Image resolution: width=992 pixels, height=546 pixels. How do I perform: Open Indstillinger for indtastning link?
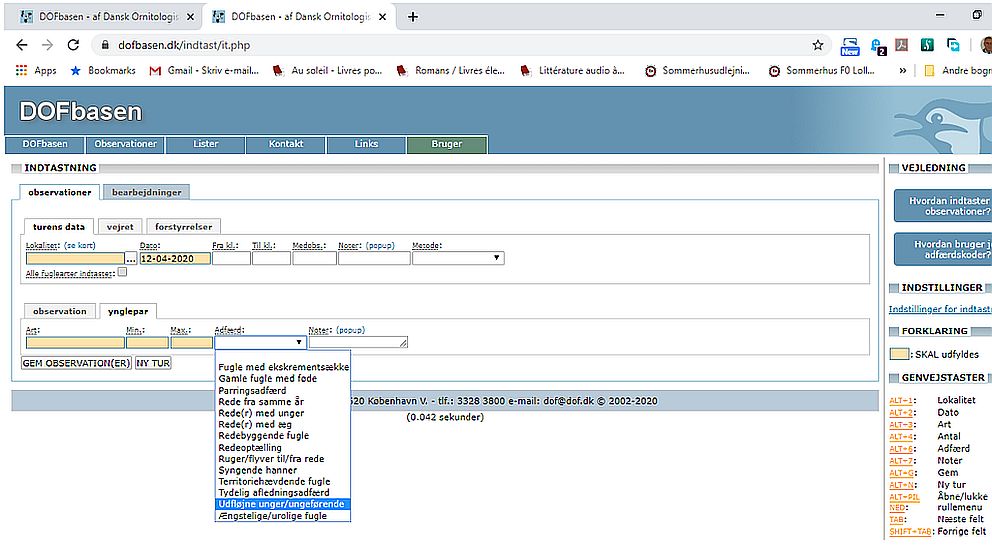point(940,309)
